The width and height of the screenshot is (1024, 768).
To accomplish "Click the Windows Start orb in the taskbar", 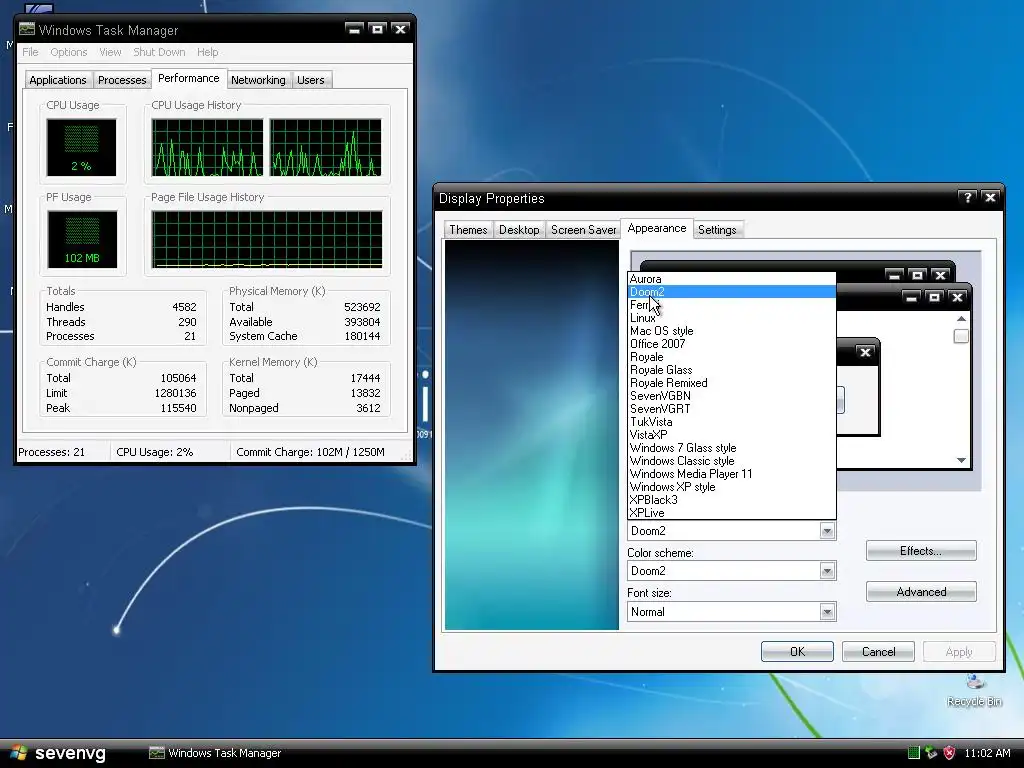I will pyautogui.click(x=18, y=753).
